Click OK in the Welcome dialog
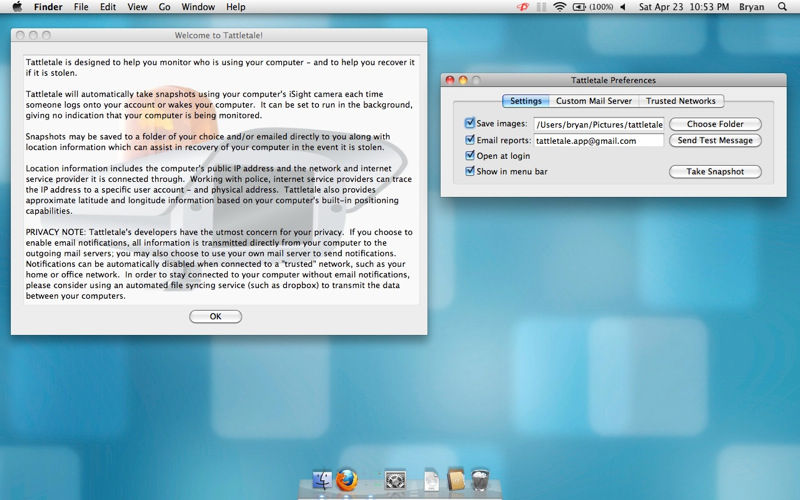Image resolution: width=800 pixels, height=500 pixels. tap(215, 316)
